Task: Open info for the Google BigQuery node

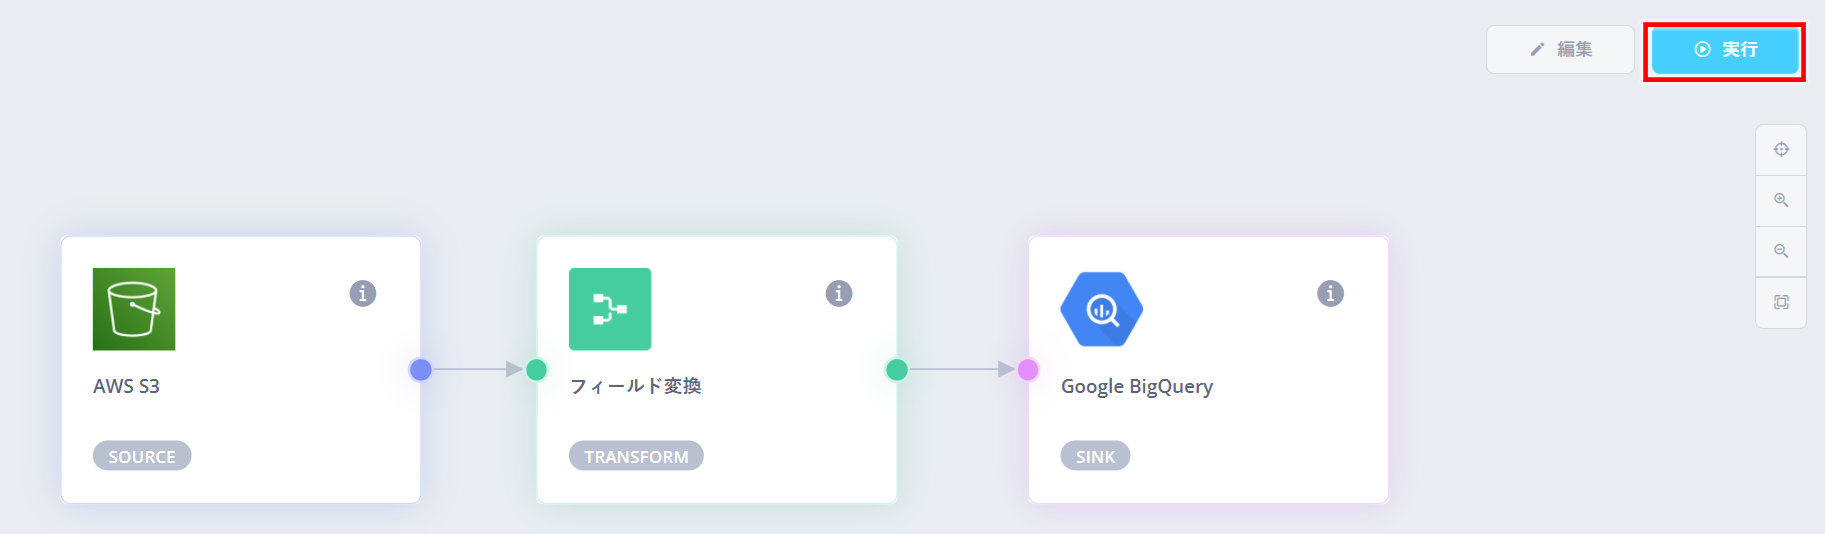Action: (1330, 293)
